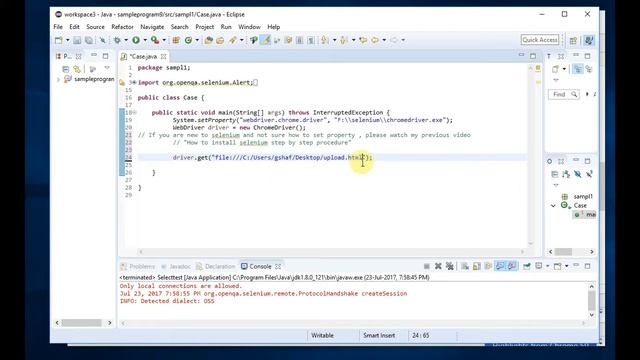Click the Save toolbar icon
Image resolution: width=640 pixels, height=360 pixels.
pyautogui.click(x=77, y=40)
